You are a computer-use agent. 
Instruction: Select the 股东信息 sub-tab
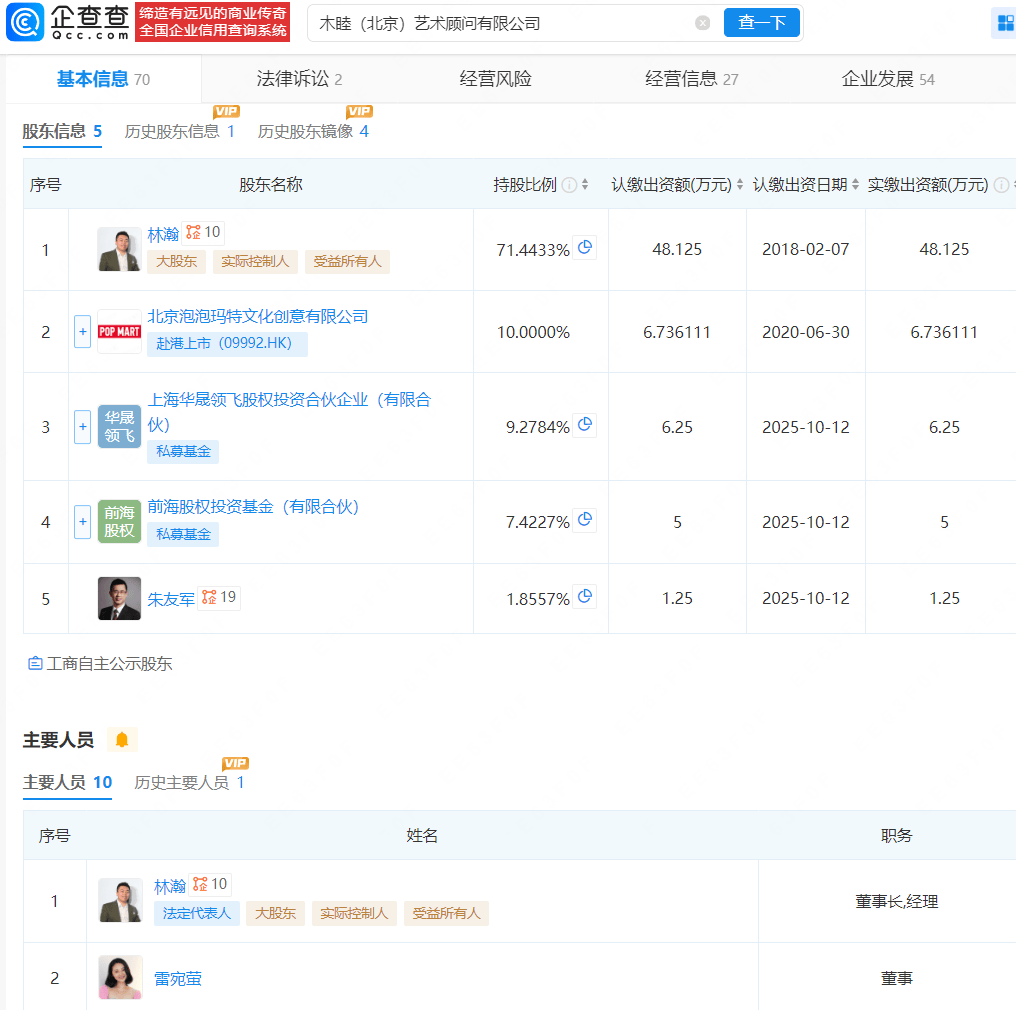point(62,132)
